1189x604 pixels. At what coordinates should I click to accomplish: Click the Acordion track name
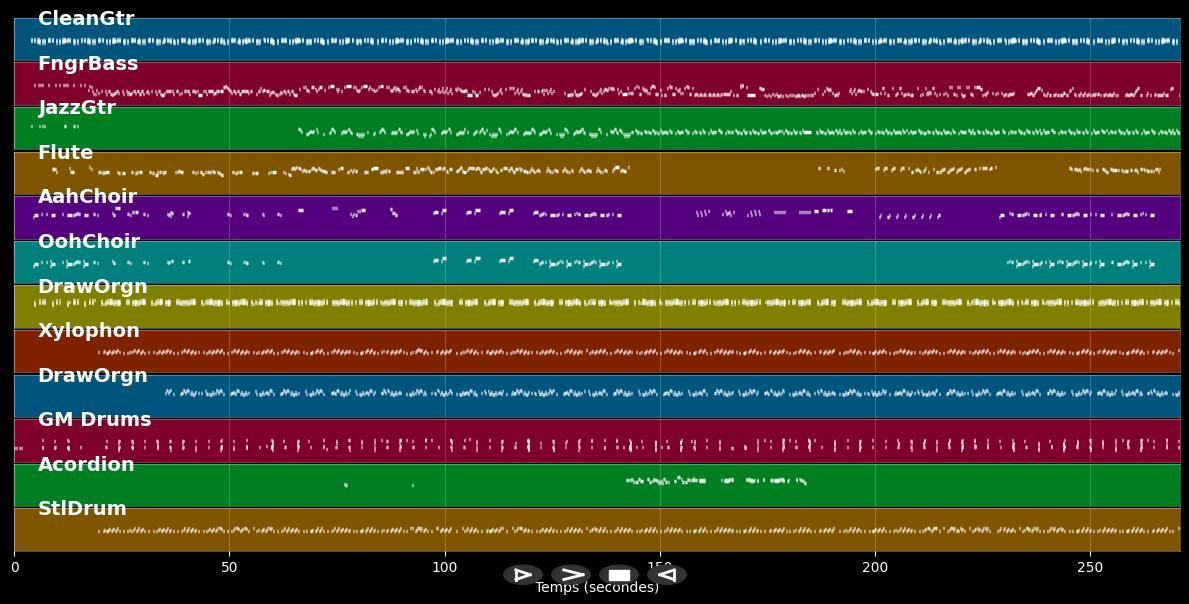(86, 465)
